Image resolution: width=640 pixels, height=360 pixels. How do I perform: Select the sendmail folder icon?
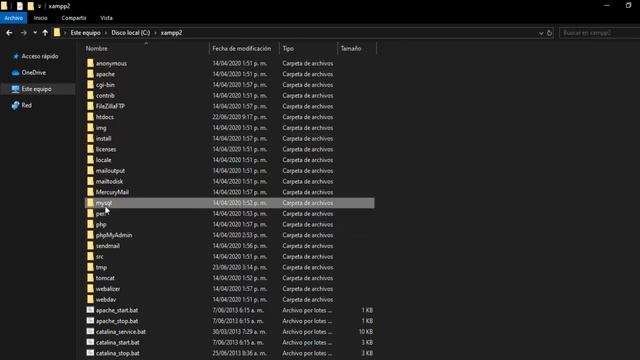pos(90,246)
